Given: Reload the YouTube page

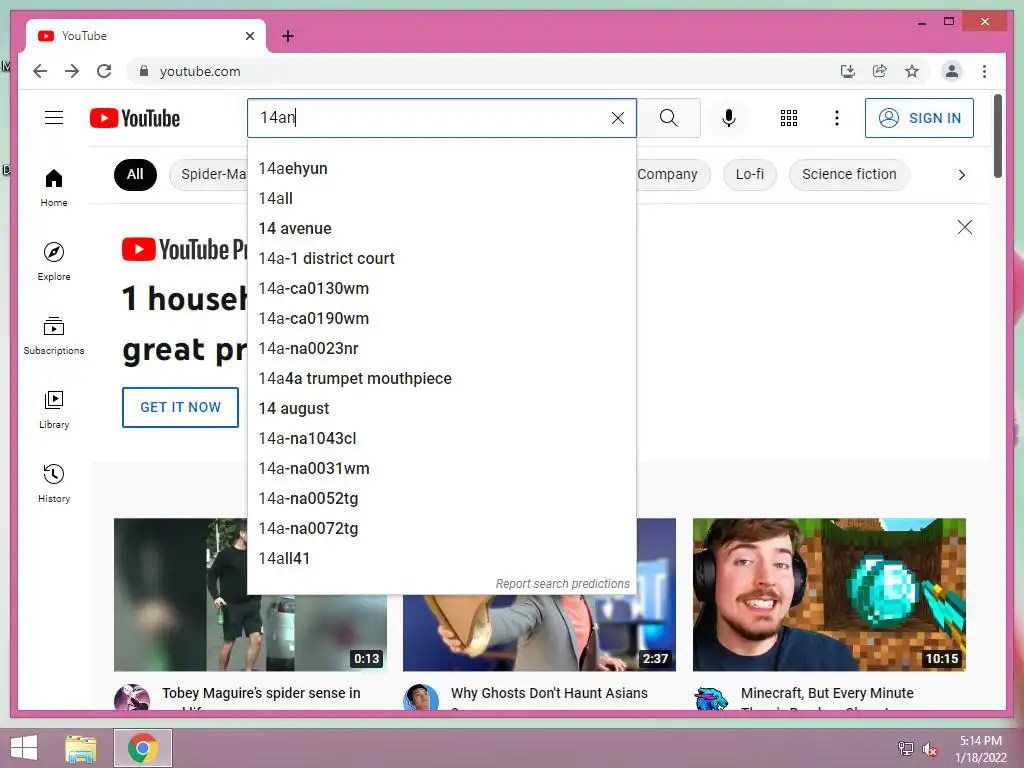Looking at the screenshot, I should point(104,71).
